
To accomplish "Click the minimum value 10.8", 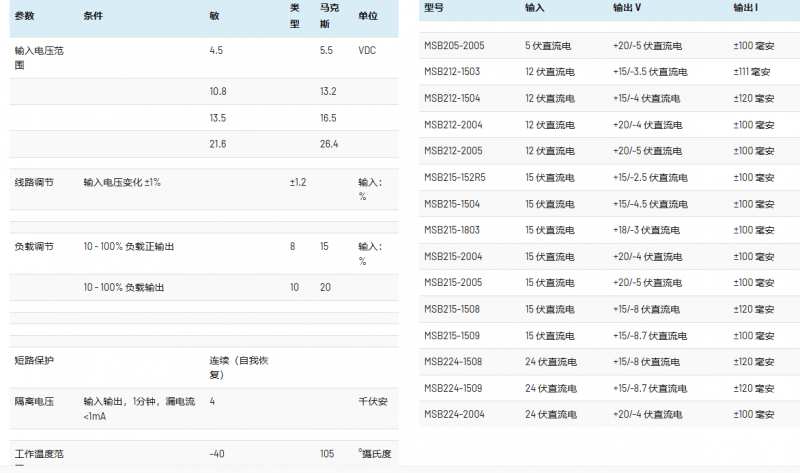I will coord(218,91).
